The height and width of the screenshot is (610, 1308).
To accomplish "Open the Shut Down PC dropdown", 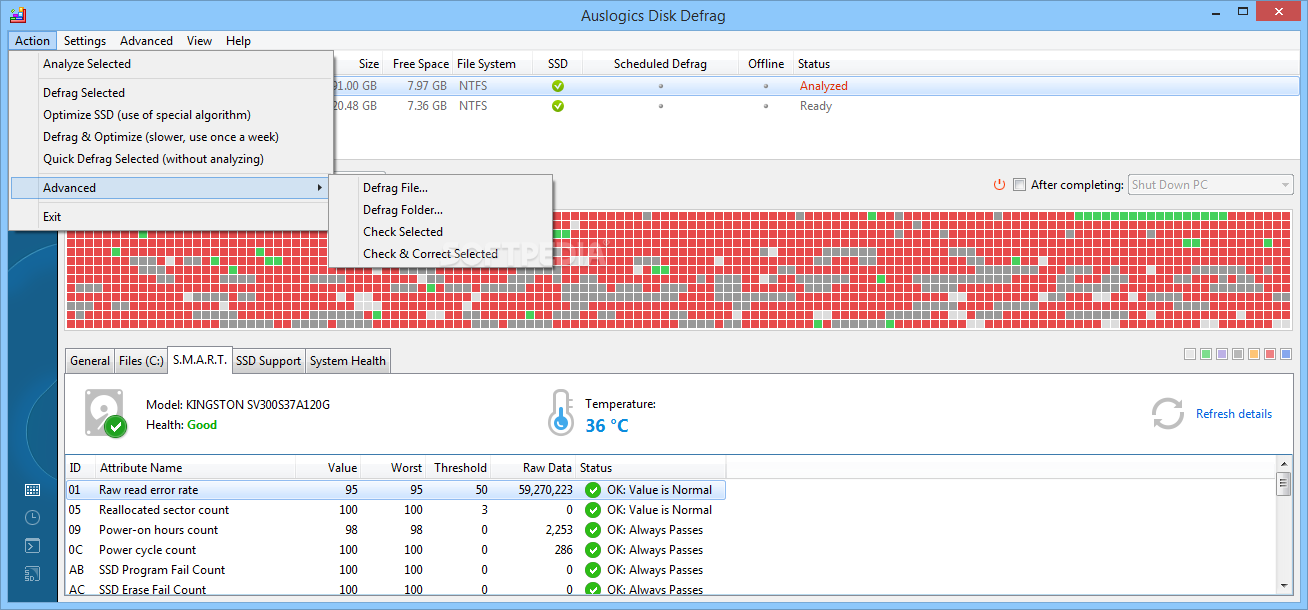I will point(1210,185).
